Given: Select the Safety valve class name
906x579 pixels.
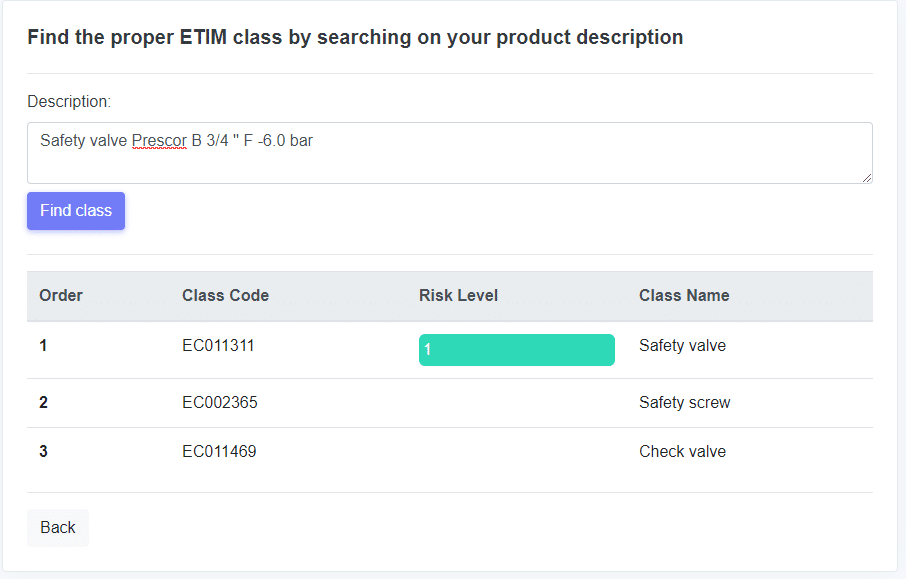Looking at the screenshot, I should tap(682, 346).
